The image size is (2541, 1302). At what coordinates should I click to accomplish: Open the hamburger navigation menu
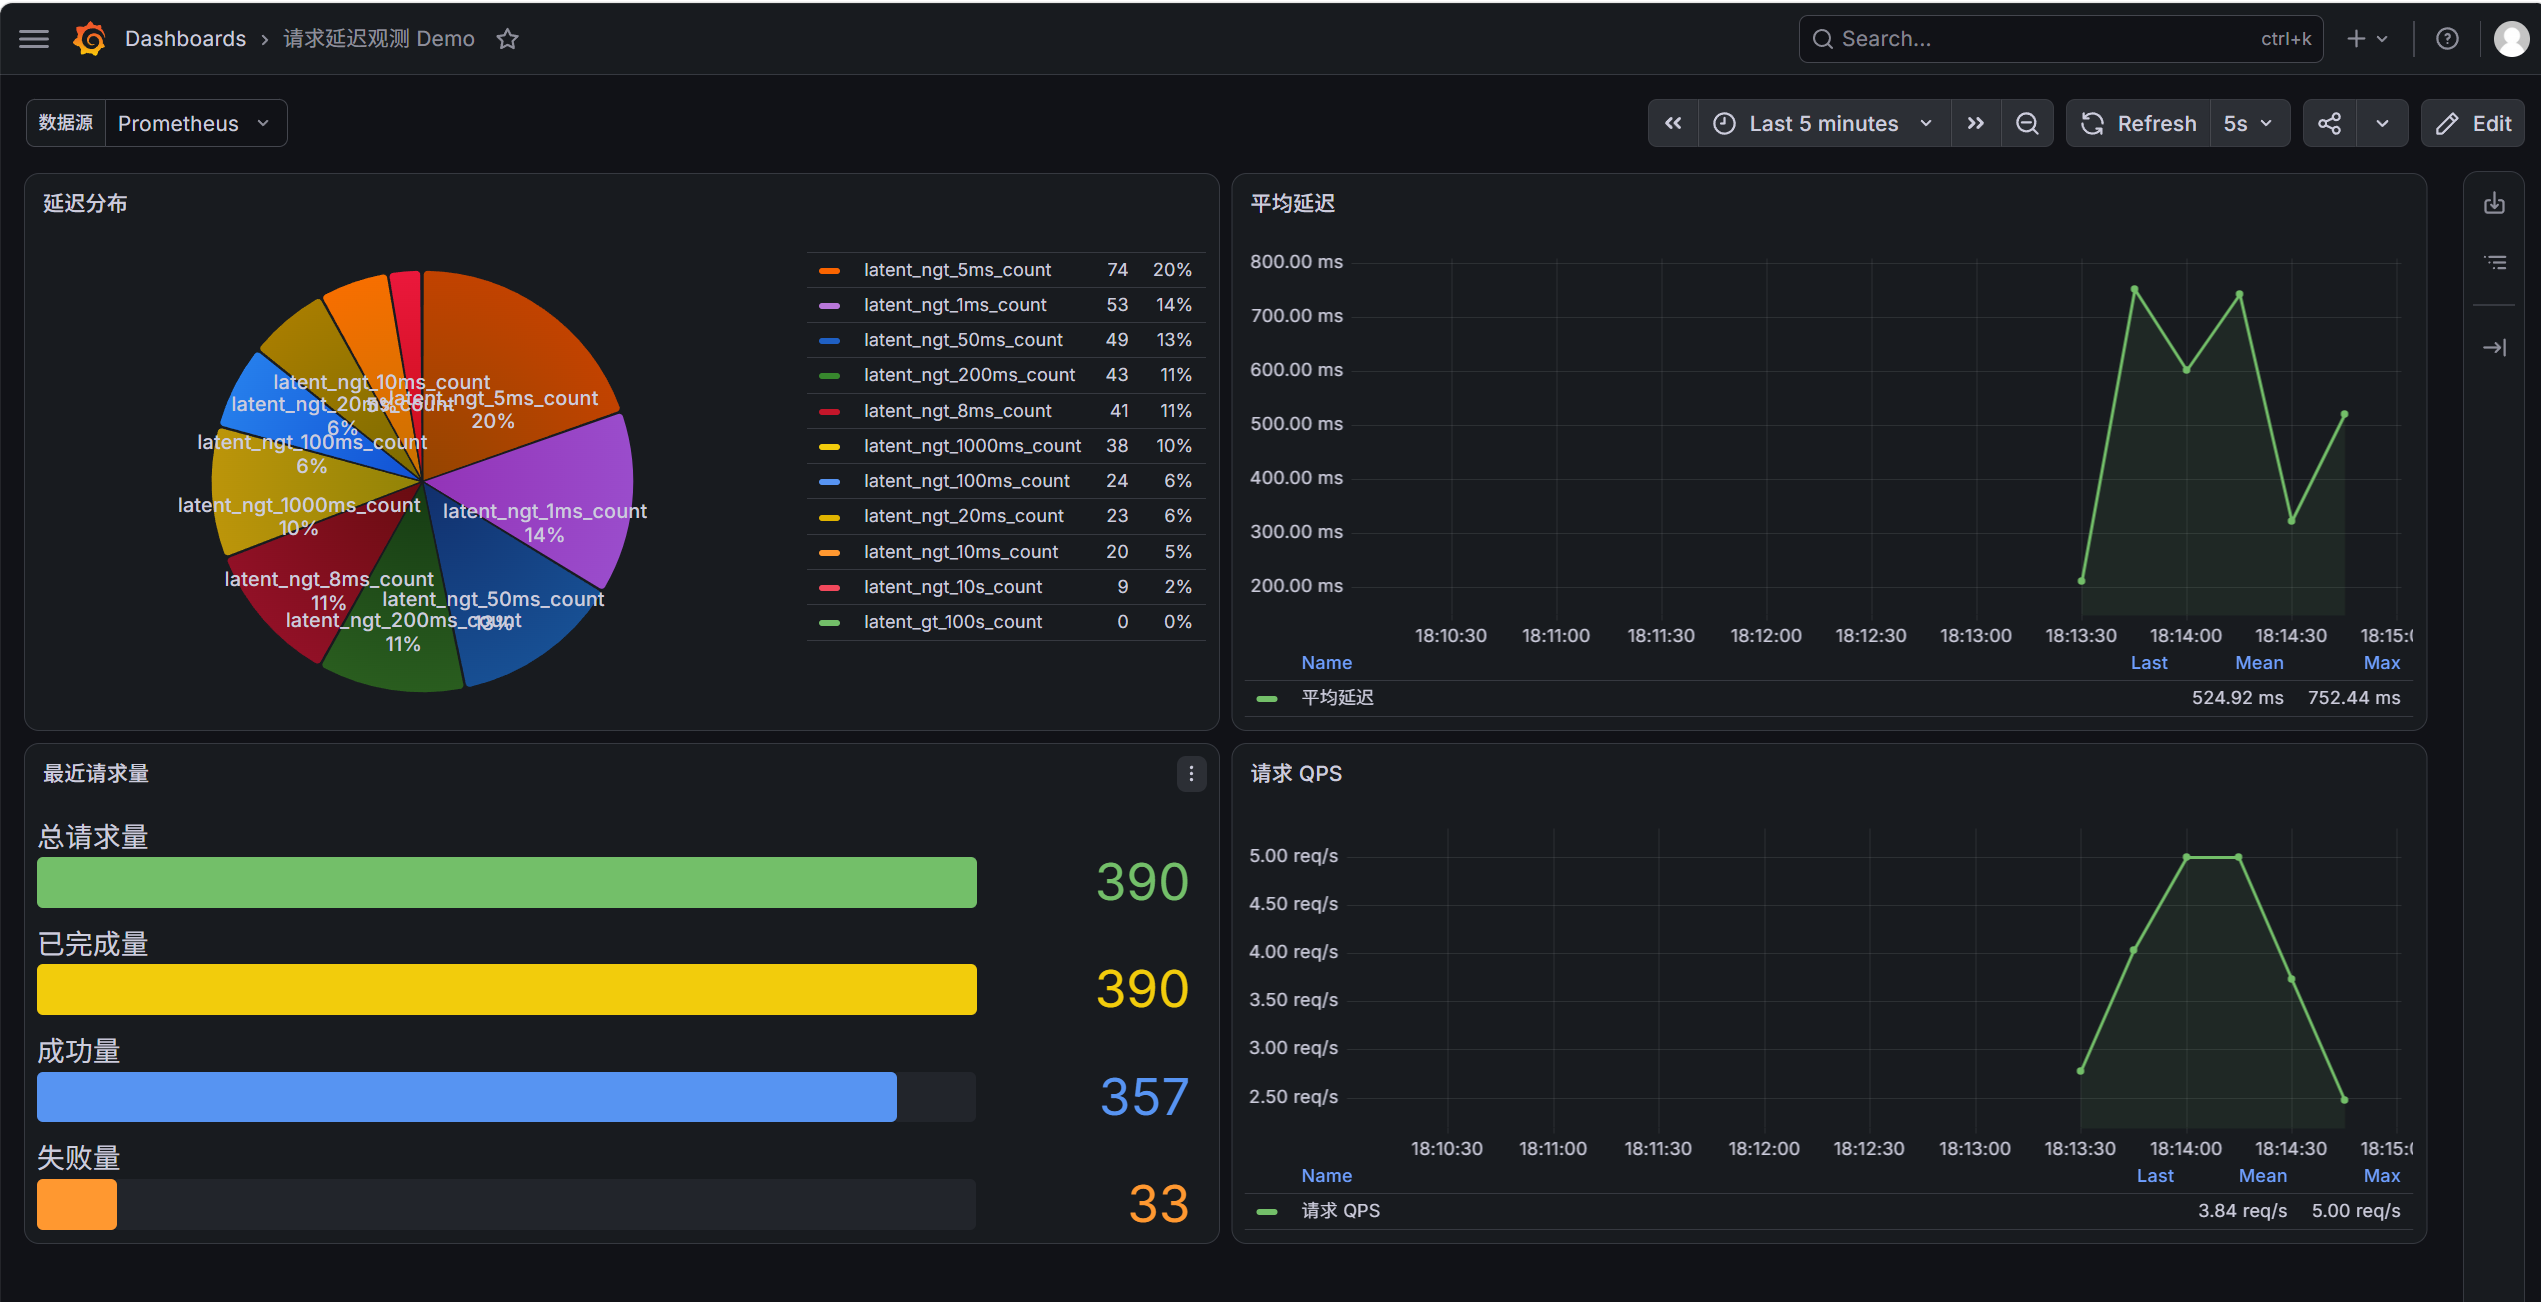pyautogui.click(x=34, y=39)
